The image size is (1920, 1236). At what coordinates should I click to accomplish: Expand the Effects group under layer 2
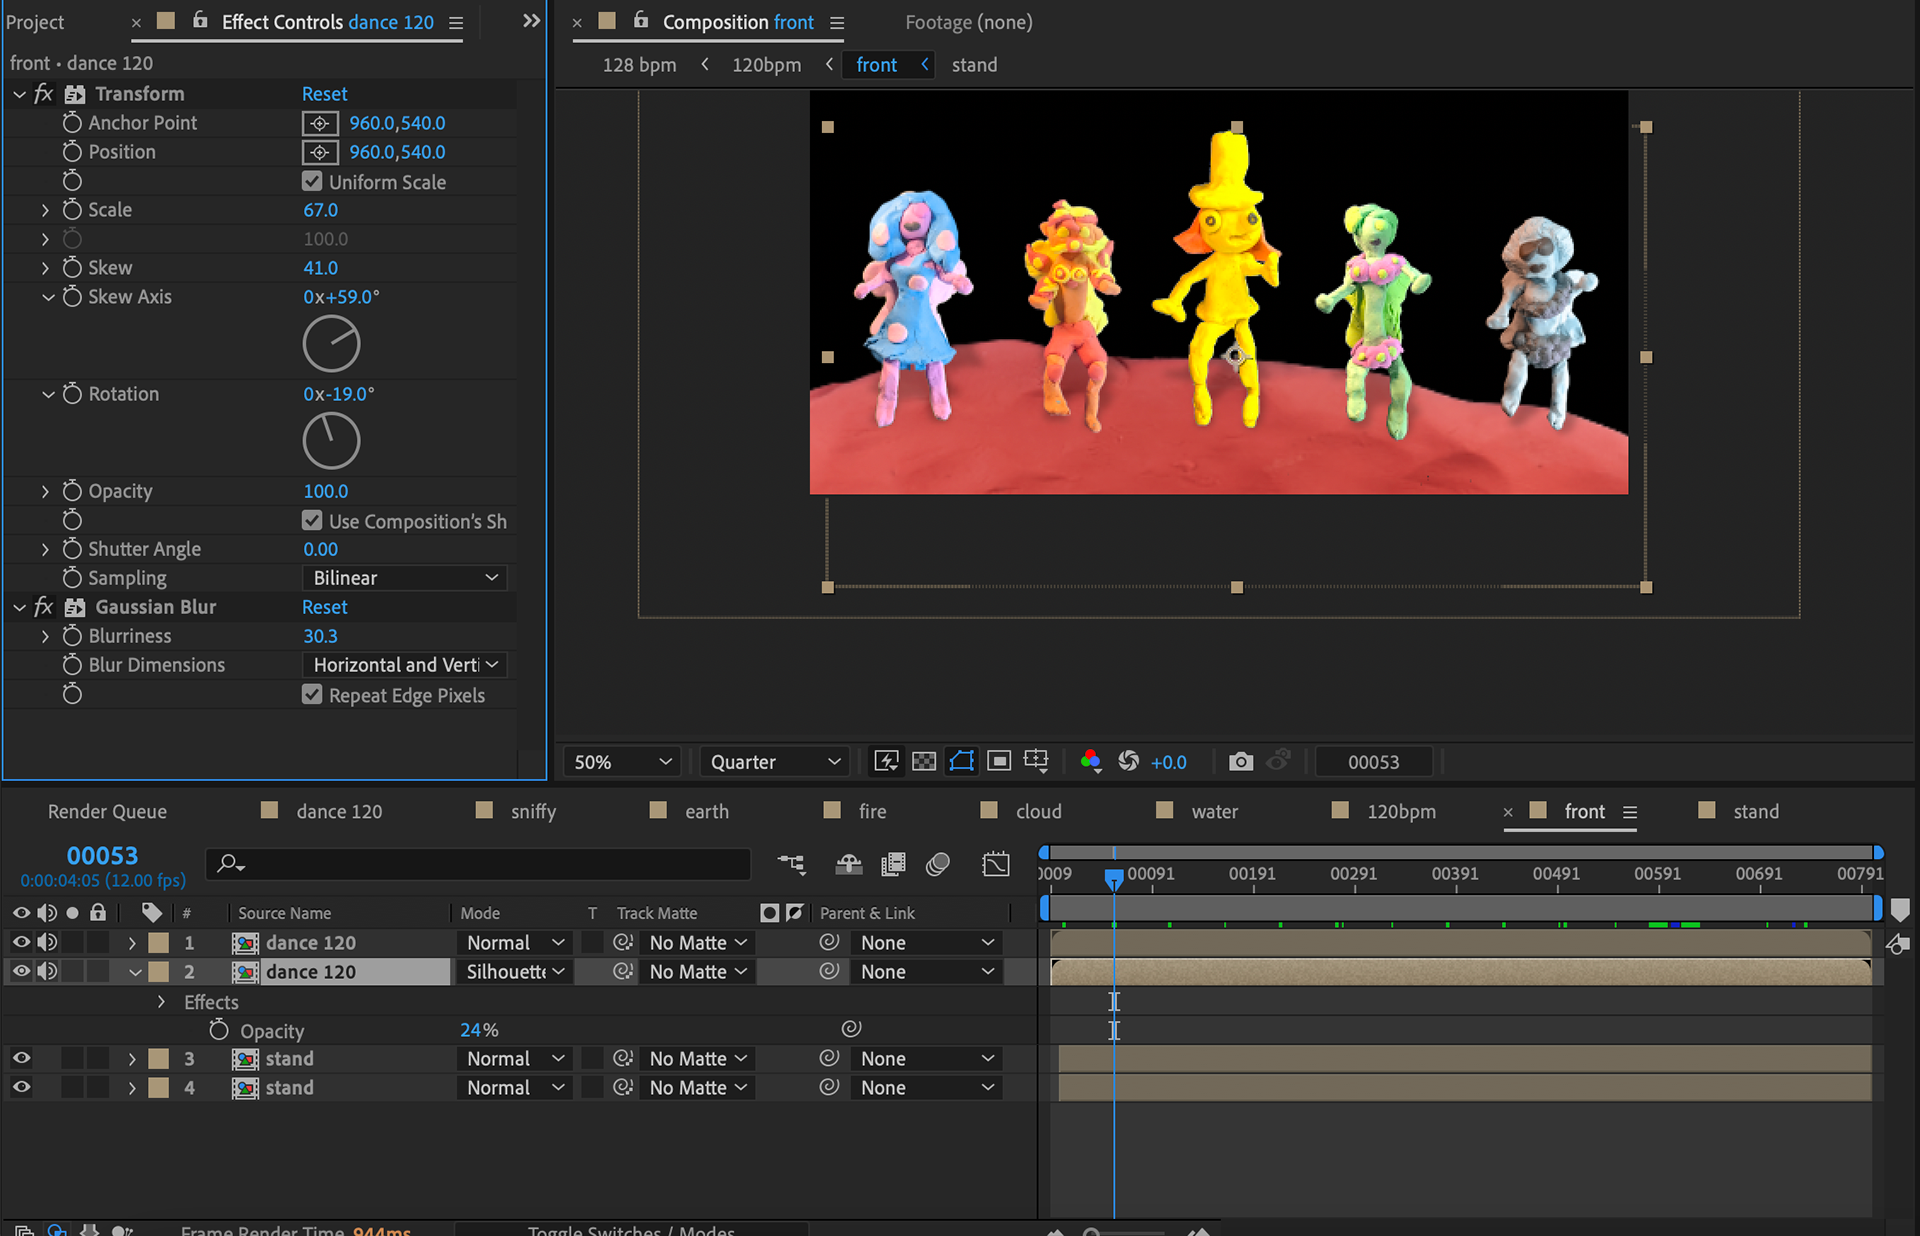click(161, 1002)
